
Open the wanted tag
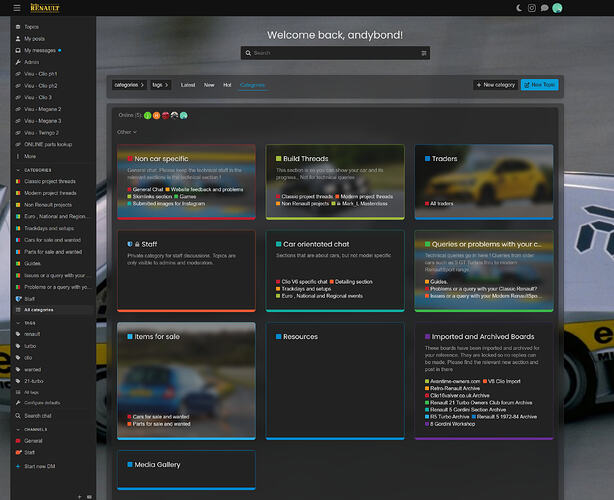coord(33,370)
